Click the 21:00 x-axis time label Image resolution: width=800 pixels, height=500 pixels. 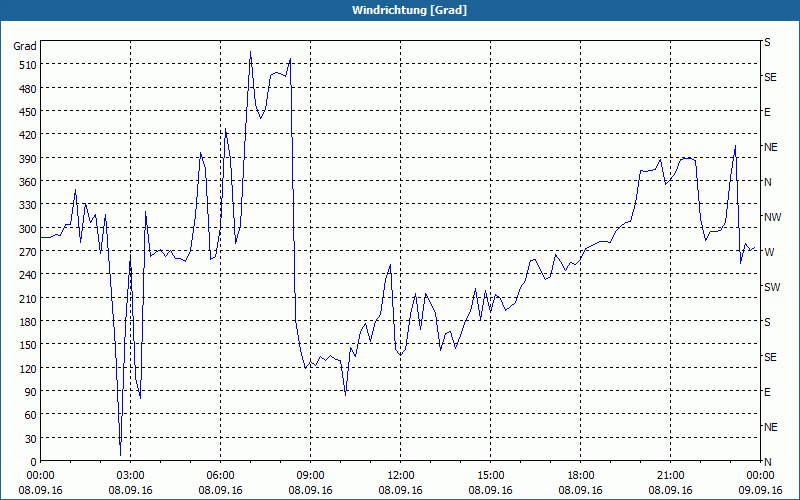[670, 475]
